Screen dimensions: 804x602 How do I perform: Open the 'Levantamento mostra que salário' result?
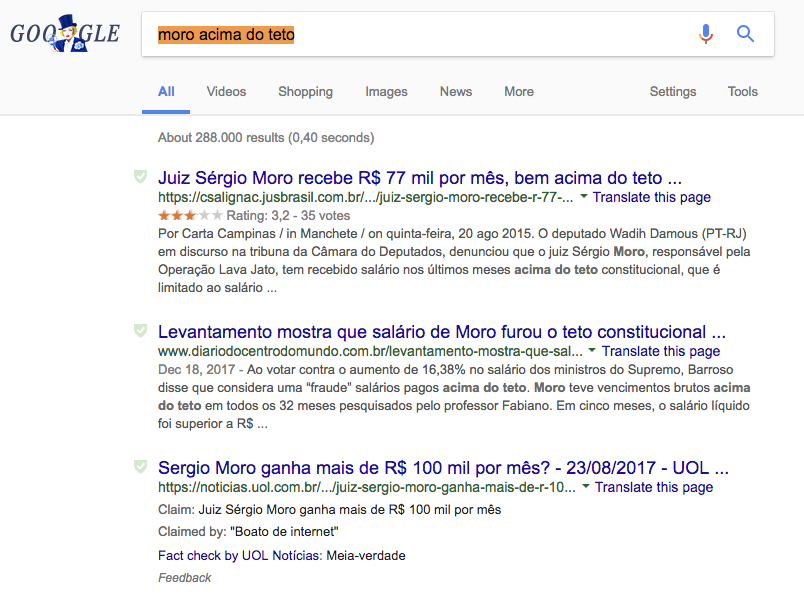(x=441, y=332)
